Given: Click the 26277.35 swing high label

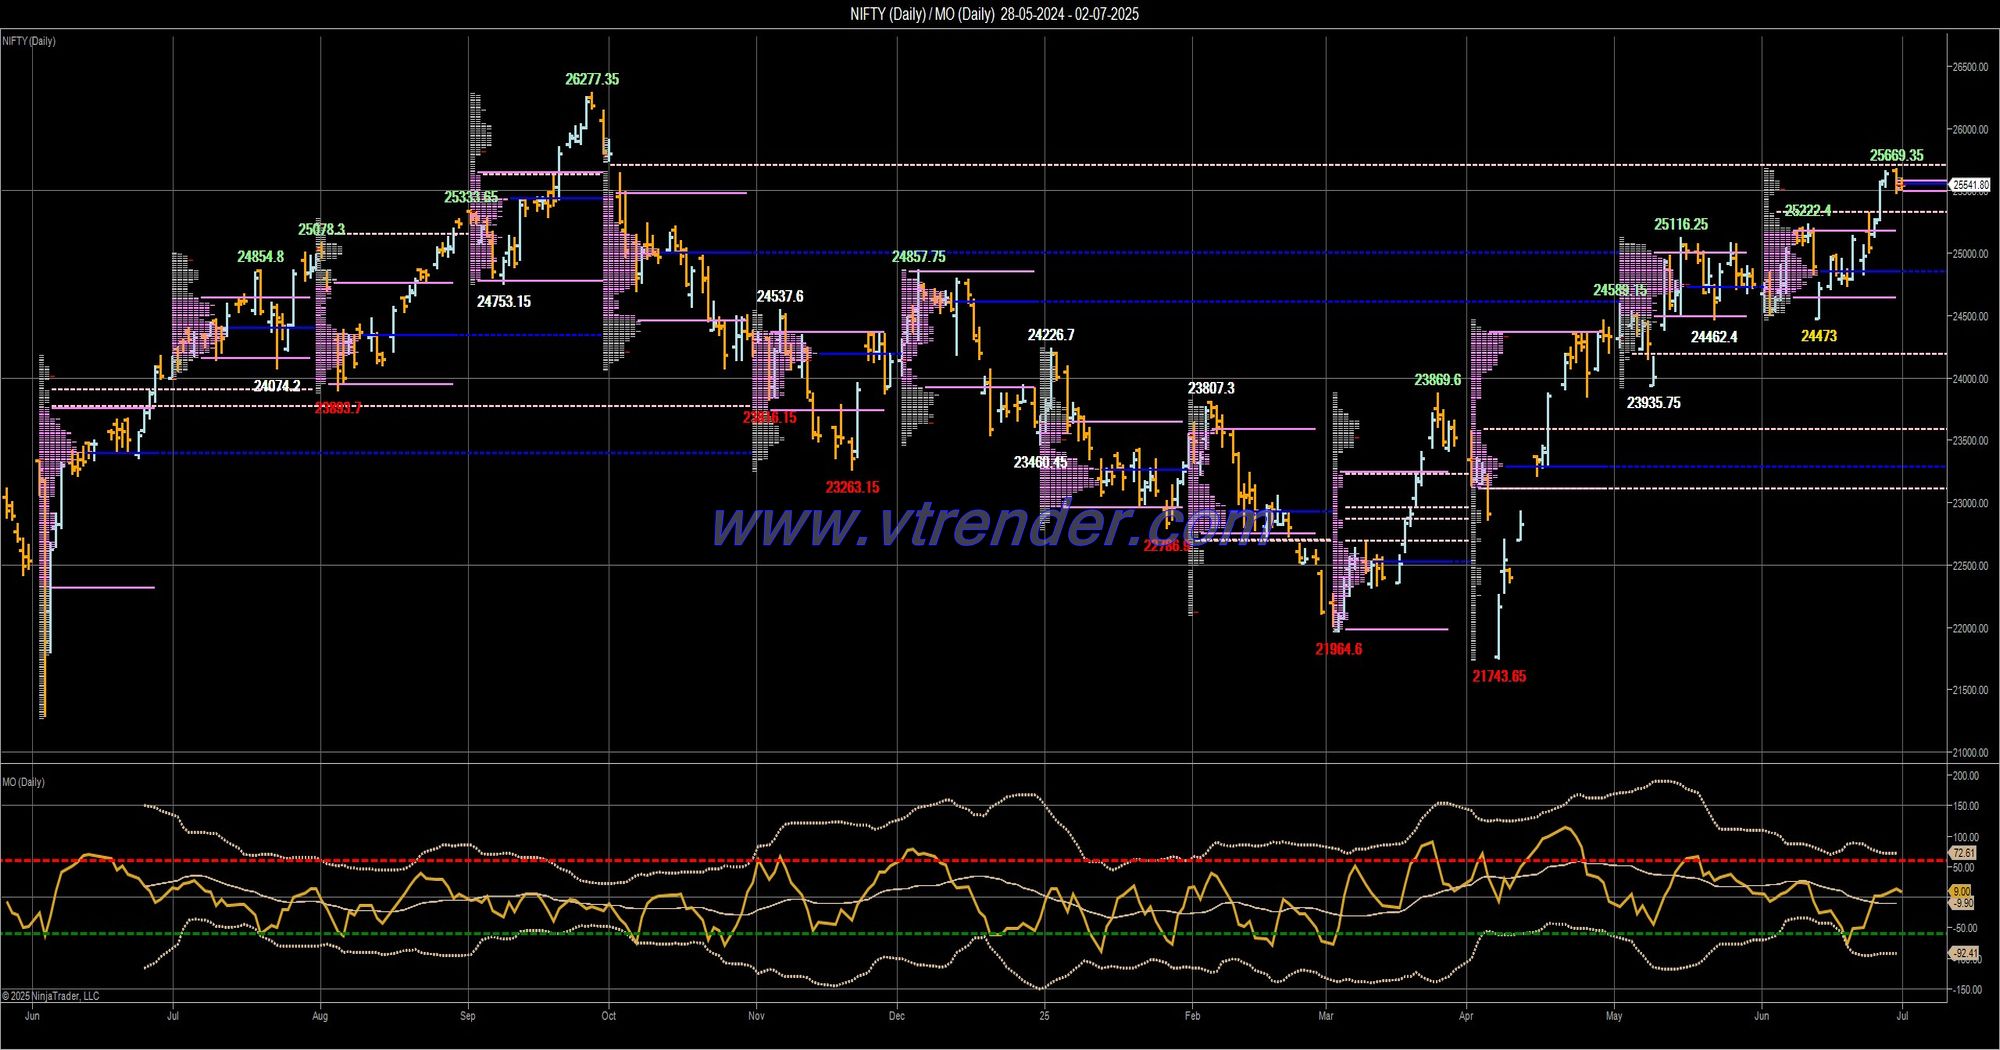Looking at the screenshot, I should [592, 79].
